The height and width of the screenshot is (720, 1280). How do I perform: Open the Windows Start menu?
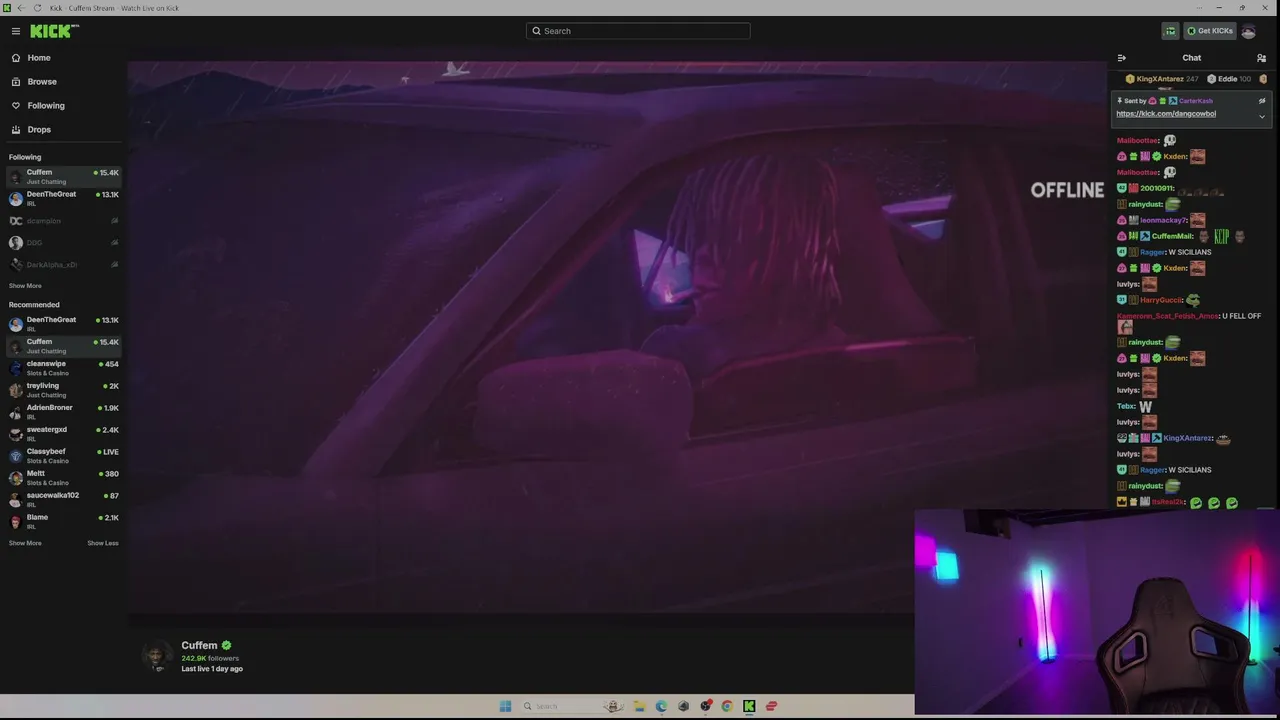click(x=505, y=706)
